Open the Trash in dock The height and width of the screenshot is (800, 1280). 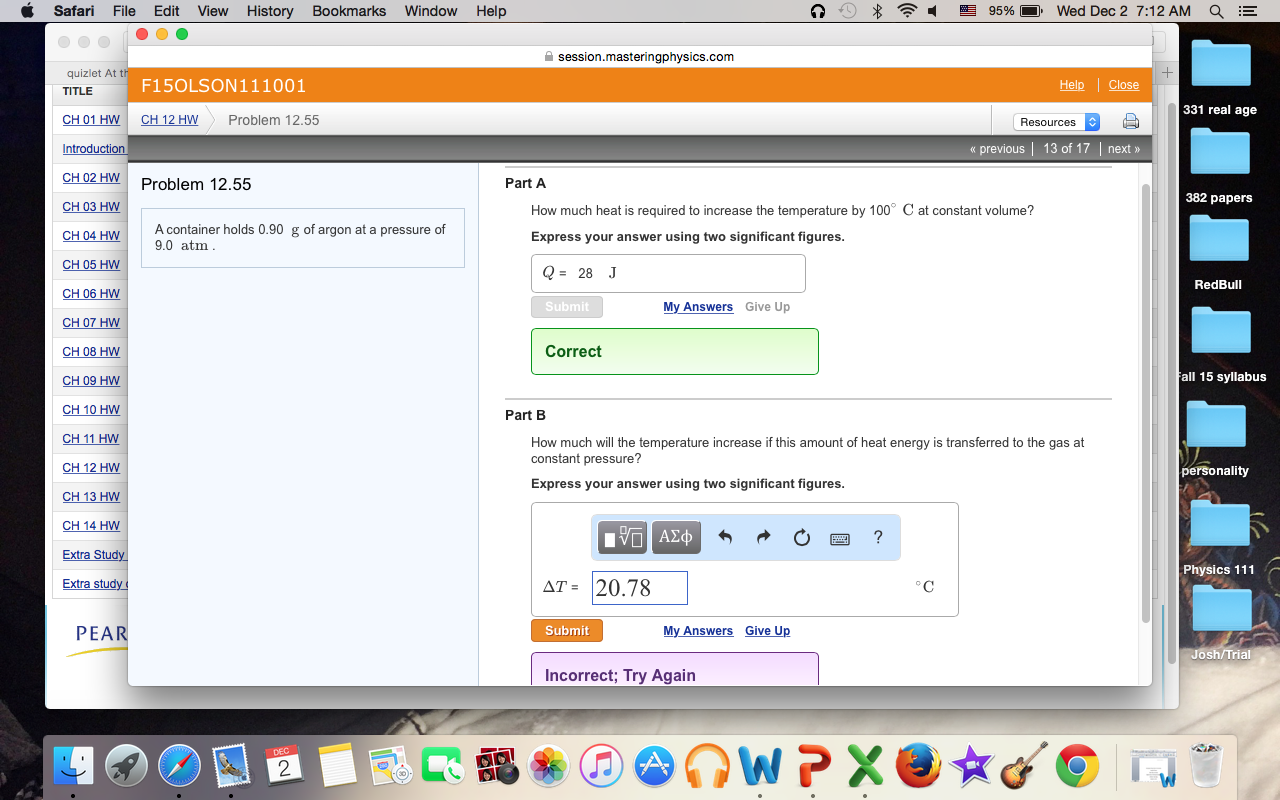tap(1206, 766)
